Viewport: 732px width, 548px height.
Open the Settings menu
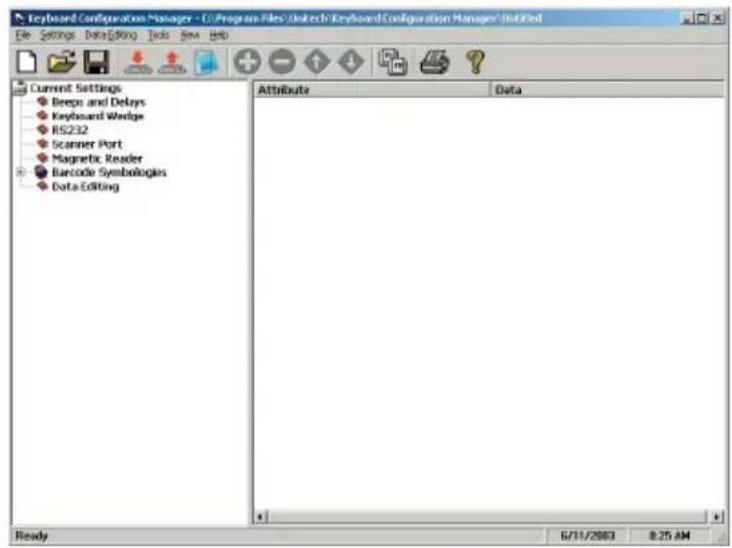coord(57,35)
